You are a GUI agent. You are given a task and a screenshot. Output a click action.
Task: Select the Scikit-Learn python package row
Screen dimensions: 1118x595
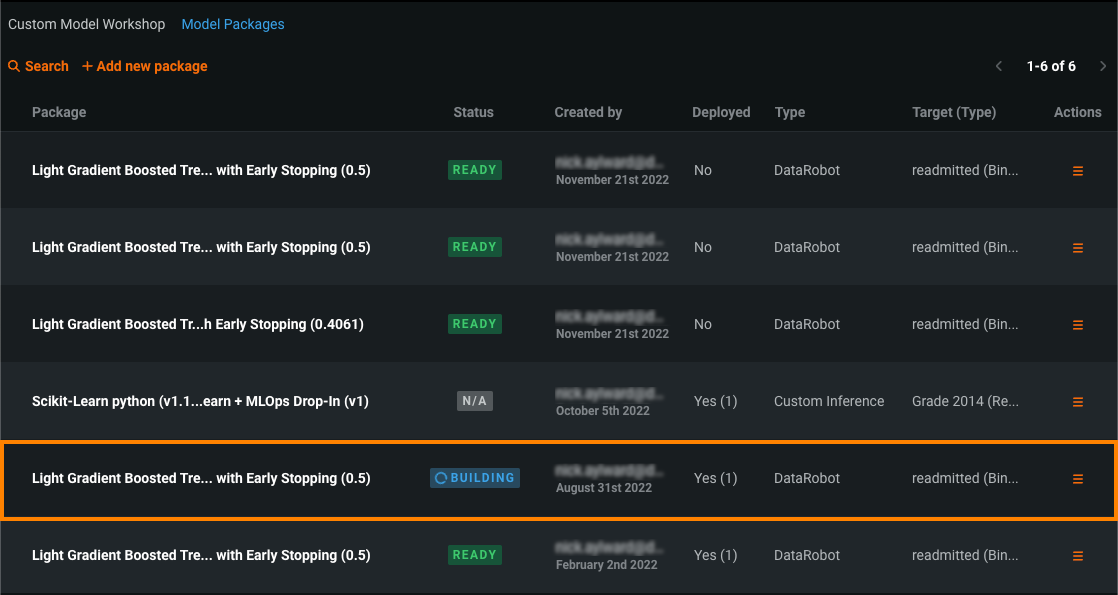[200, 401]
